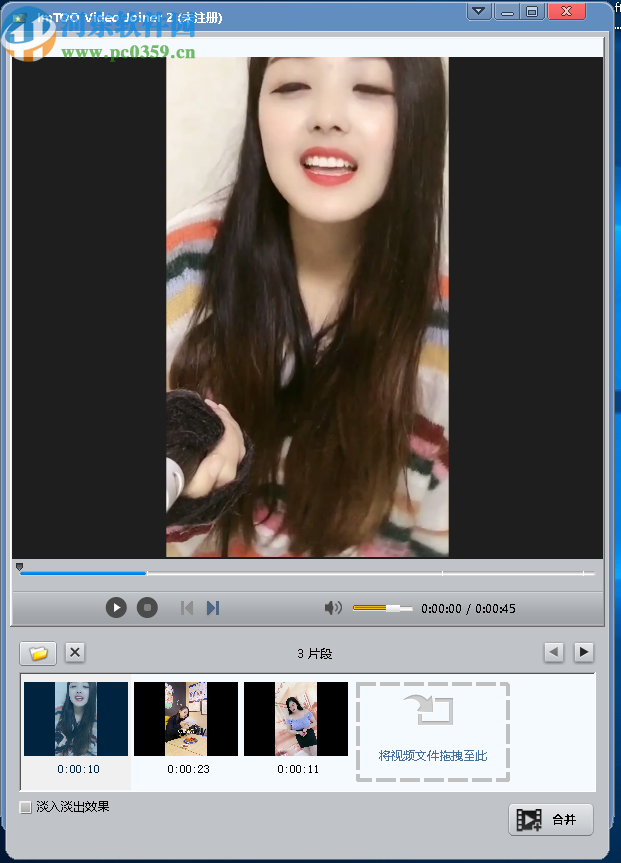
Task: Maximize the Video Joiner window
Action: pos(532,12)
